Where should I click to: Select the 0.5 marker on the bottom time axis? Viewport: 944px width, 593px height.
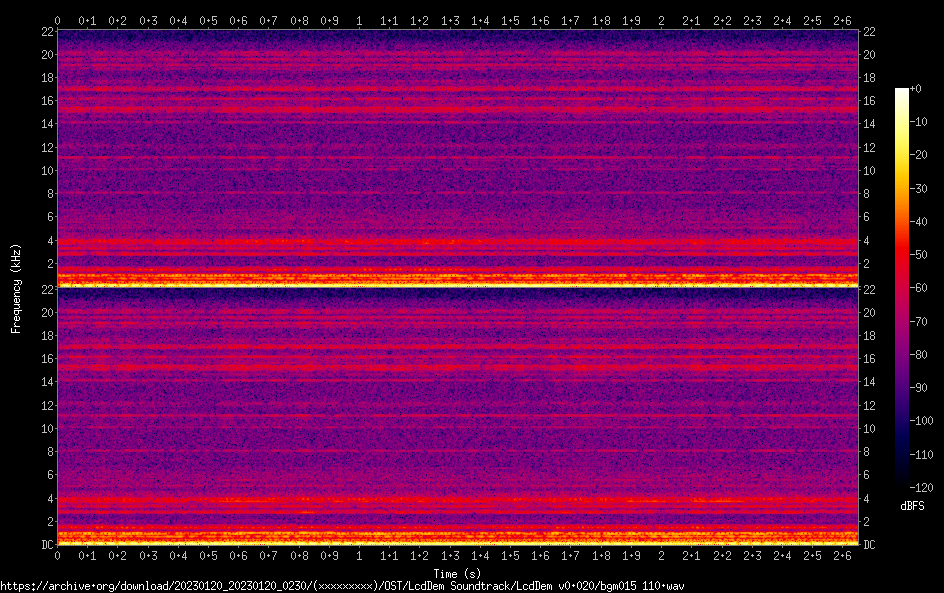point(208,555)
